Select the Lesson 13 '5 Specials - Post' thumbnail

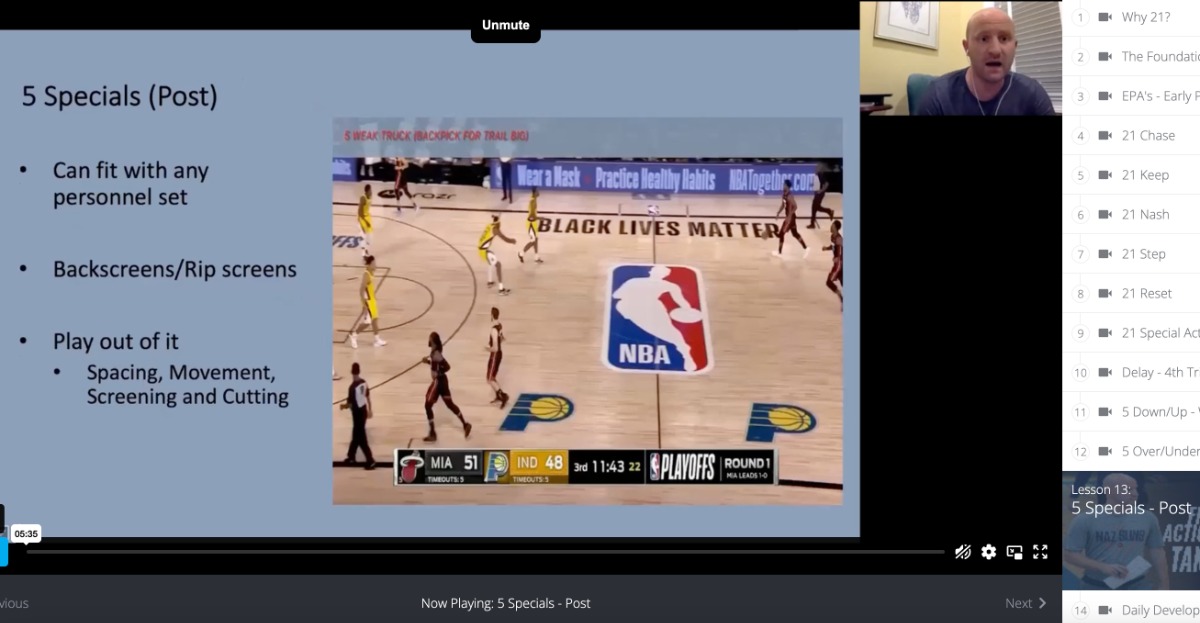pyautogui.click(x=1131, y=530)
